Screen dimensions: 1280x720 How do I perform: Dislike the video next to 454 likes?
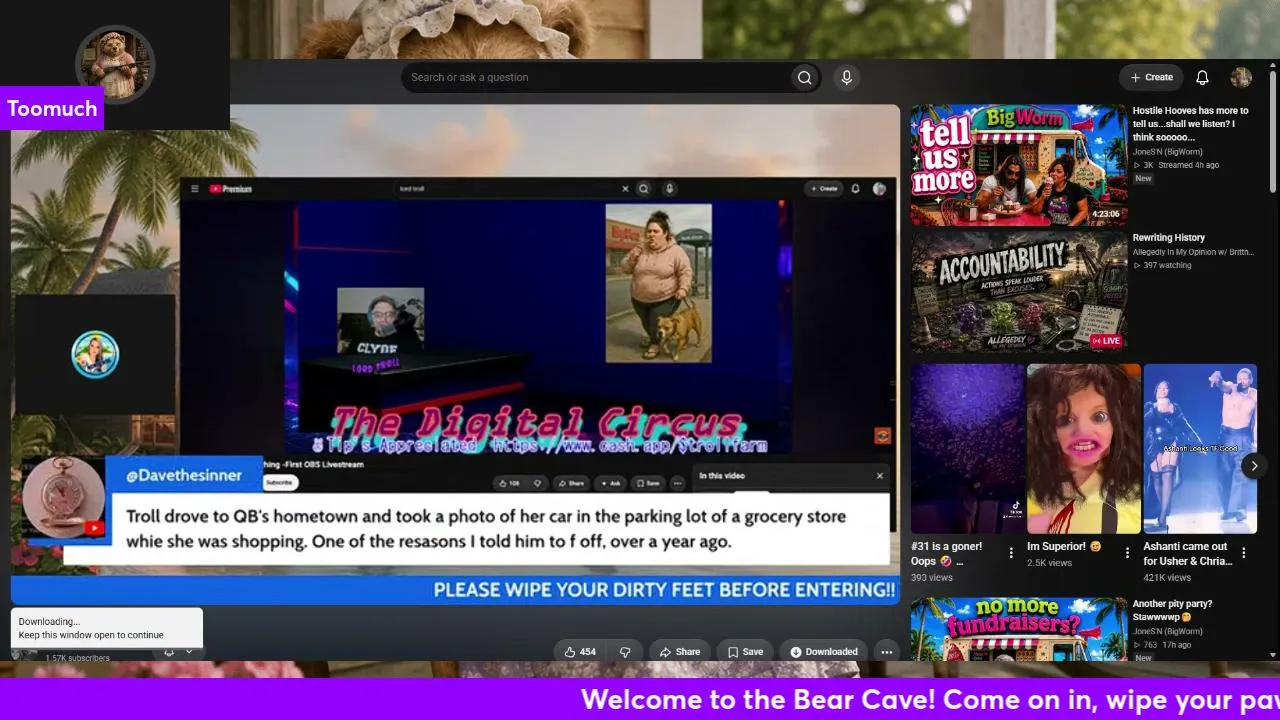click(625, 652)
